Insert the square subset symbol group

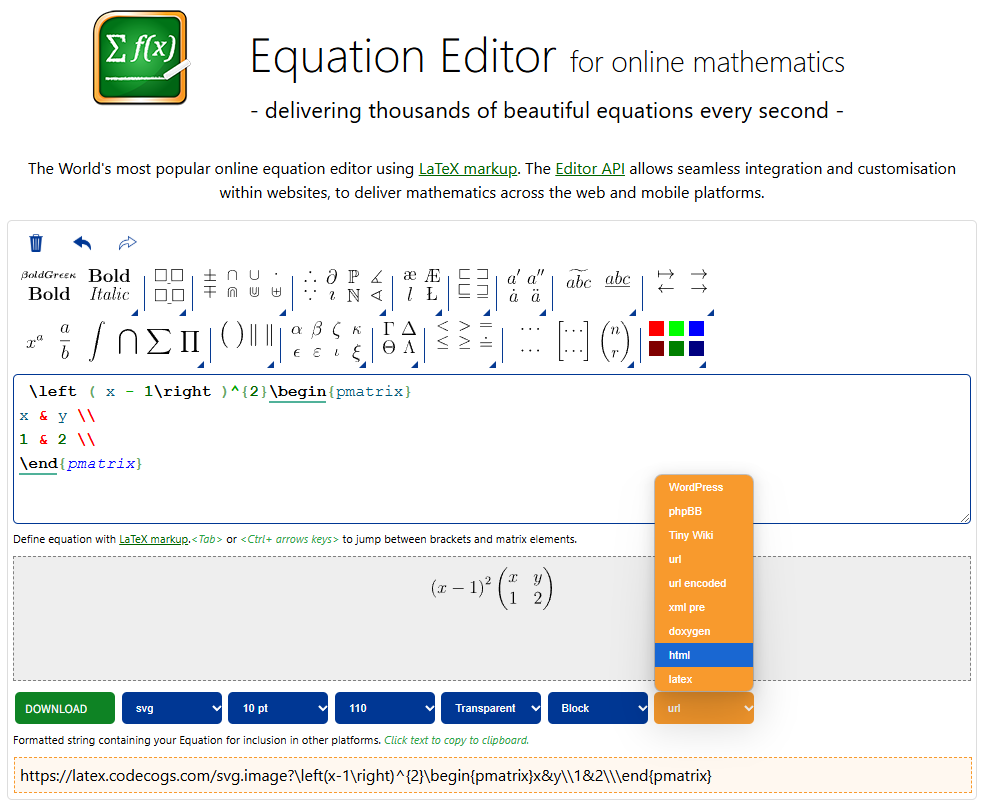point(473,284)
